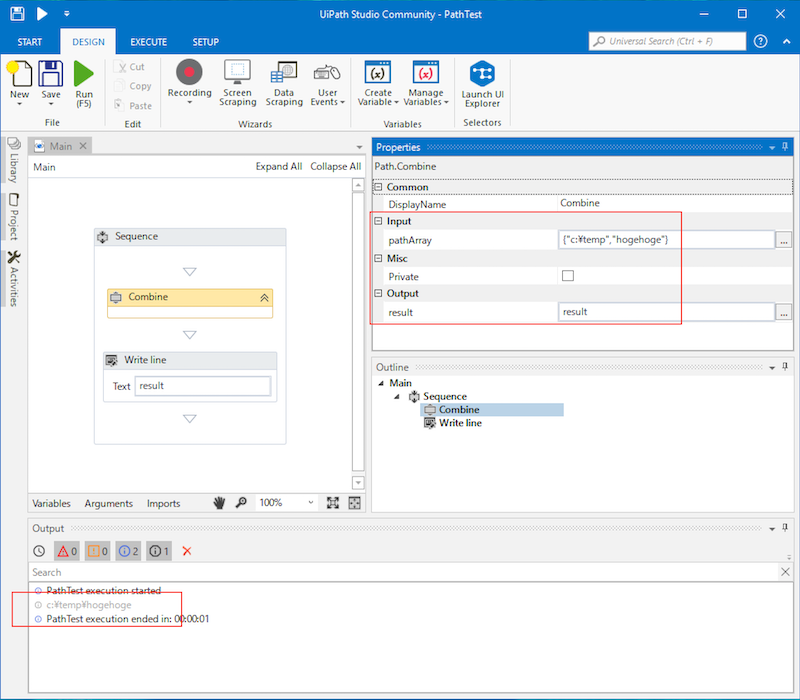Click Manage Variables in ribbon
The width and height of the screenshot is (800, 700).
(426, 84)
